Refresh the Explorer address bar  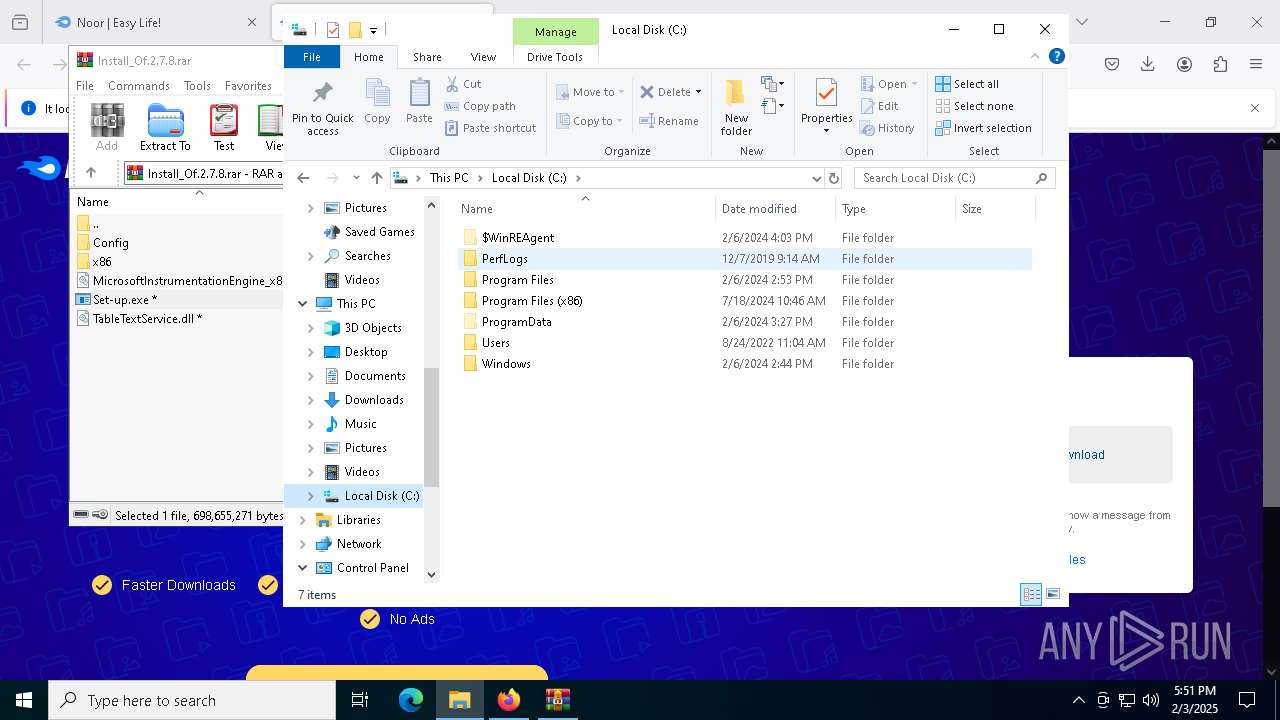point(834,178)
